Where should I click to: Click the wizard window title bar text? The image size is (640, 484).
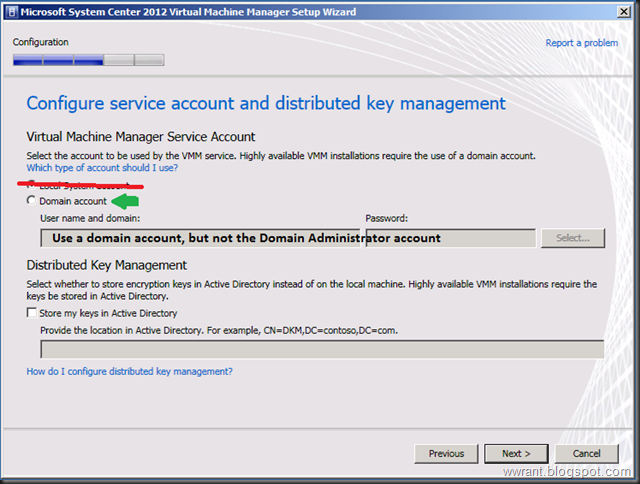(190, 11)
